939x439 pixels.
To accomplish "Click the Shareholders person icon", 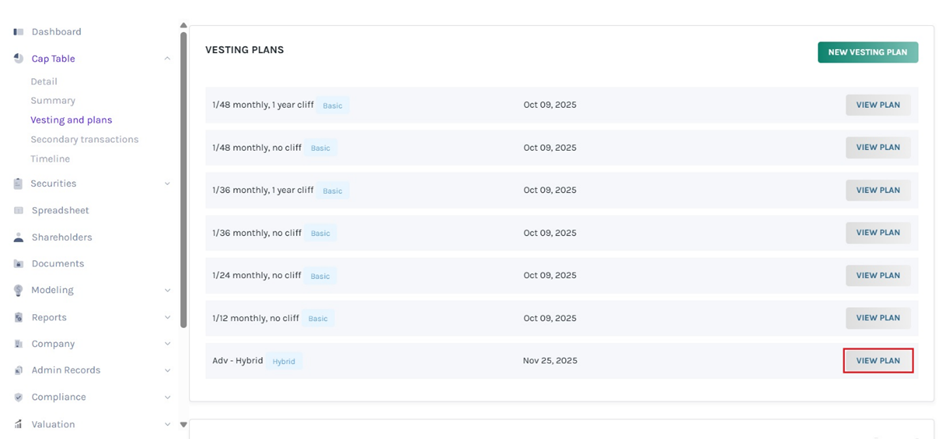I will tap(18, 238).
